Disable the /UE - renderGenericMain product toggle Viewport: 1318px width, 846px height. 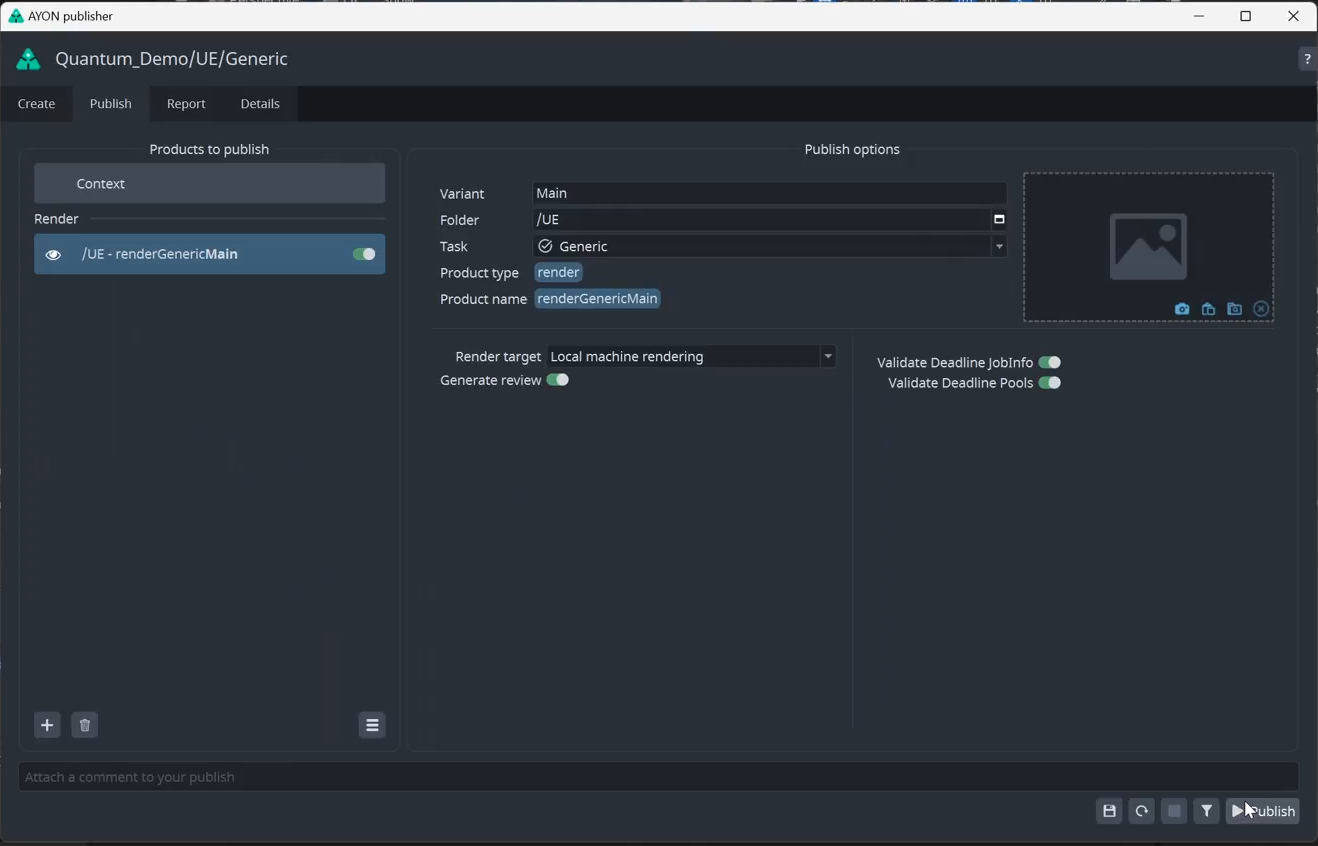pos(364,254)
